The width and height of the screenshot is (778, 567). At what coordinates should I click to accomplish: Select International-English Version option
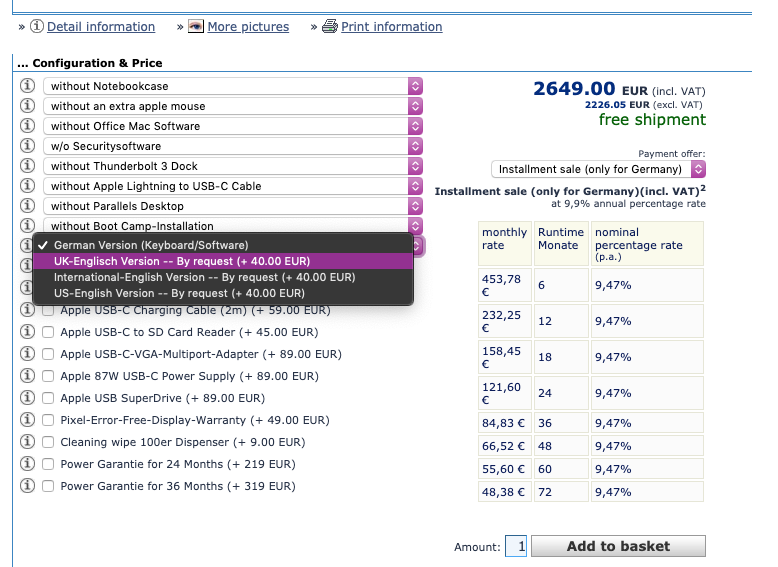pyautogui.click(x=223, y=277)
